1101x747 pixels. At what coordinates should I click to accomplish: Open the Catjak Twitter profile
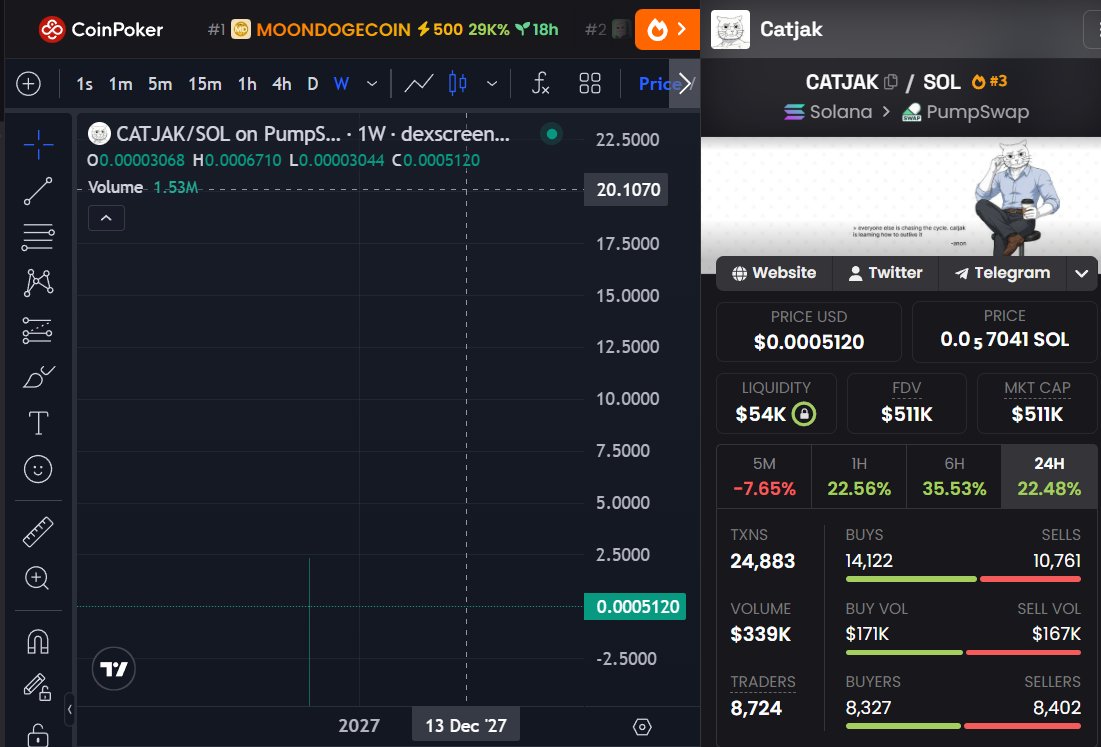(885, 273)
